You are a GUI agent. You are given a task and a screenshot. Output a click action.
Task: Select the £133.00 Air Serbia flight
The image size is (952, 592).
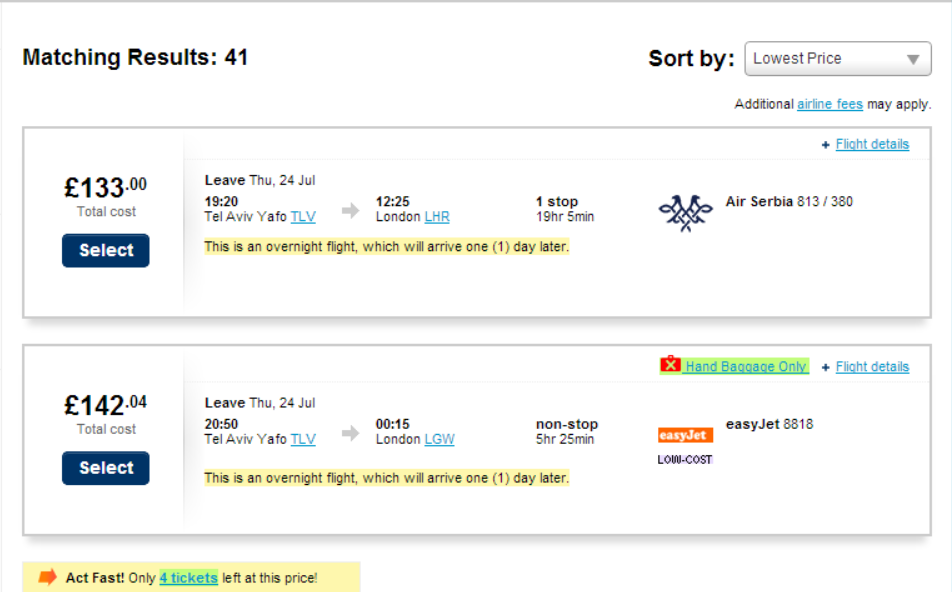click(x=106, y=251)
